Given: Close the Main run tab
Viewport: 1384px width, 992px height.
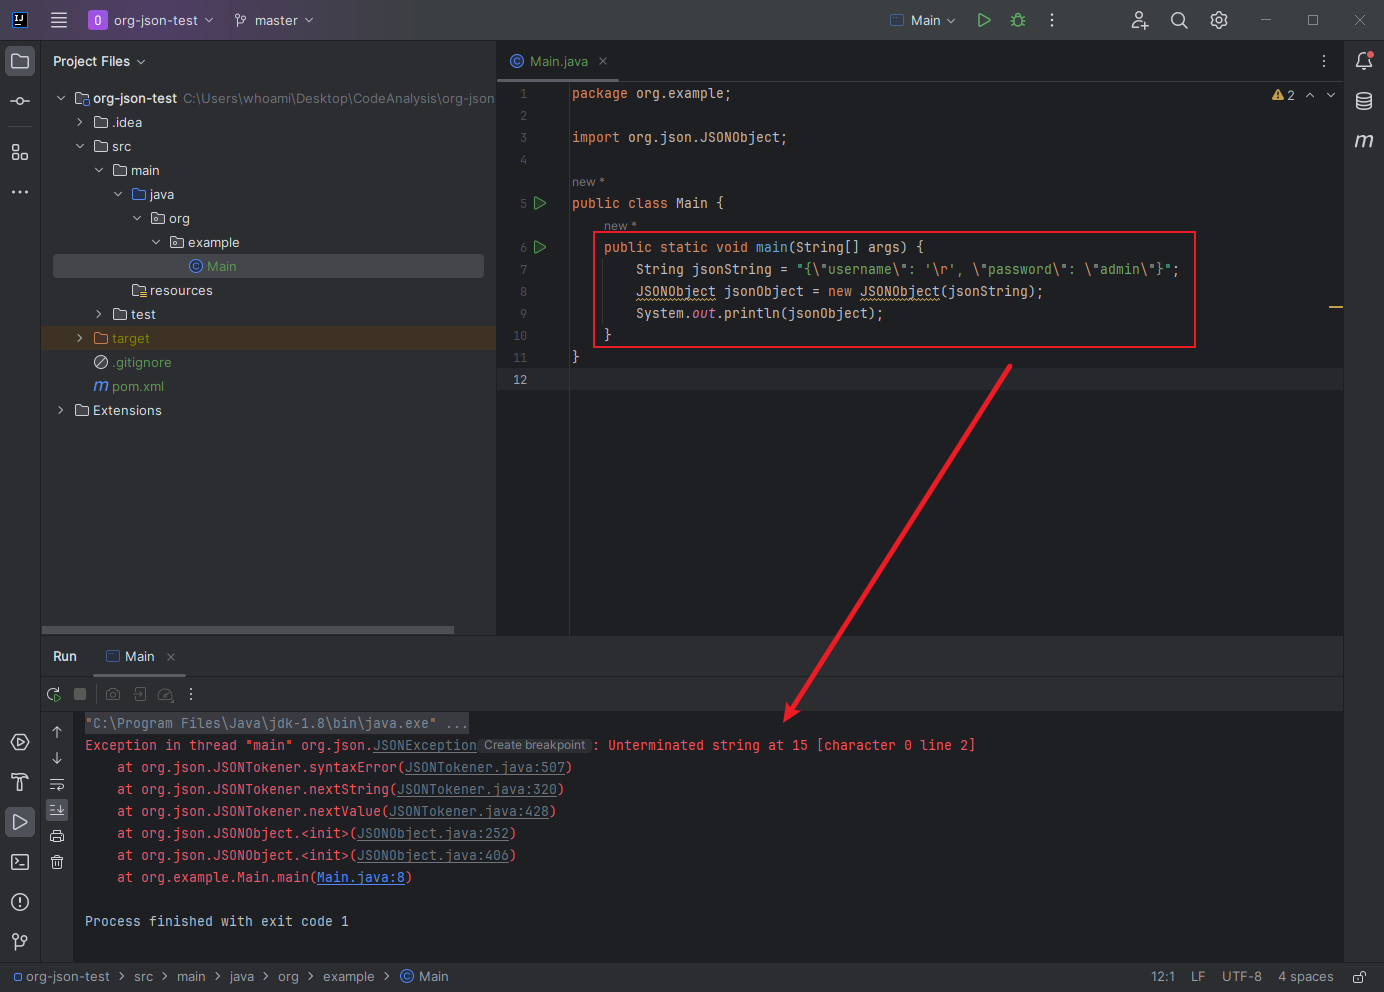Looking at the screenshot, I should pyautogui.click(x=171, y=657).
